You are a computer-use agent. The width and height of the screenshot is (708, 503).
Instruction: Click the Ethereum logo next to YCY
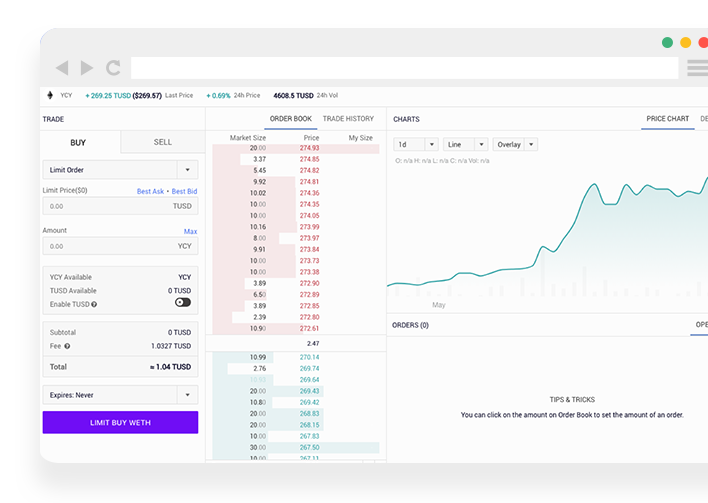point(50,95)
